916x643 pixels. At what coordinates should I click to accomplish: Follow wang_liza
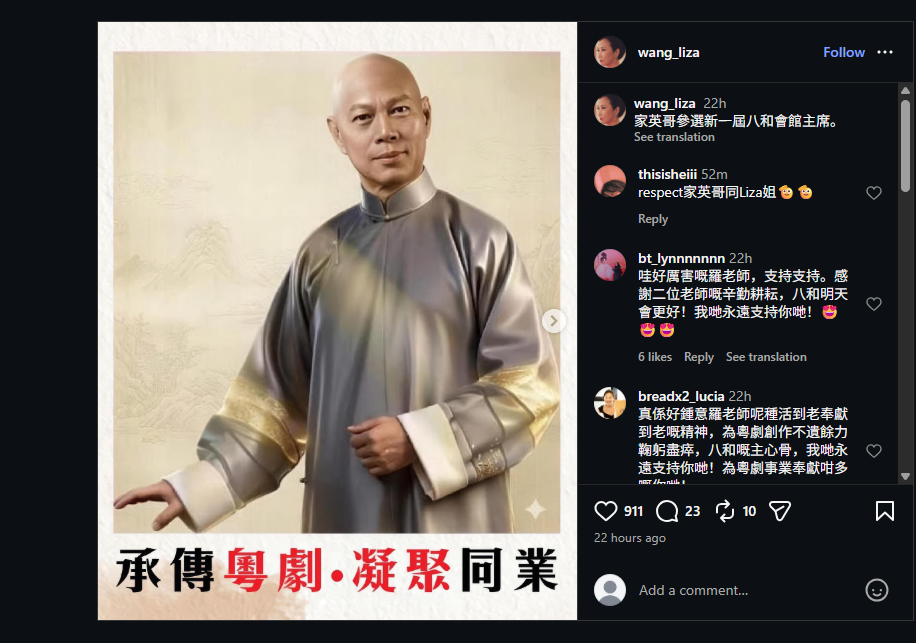pos(844,52)
